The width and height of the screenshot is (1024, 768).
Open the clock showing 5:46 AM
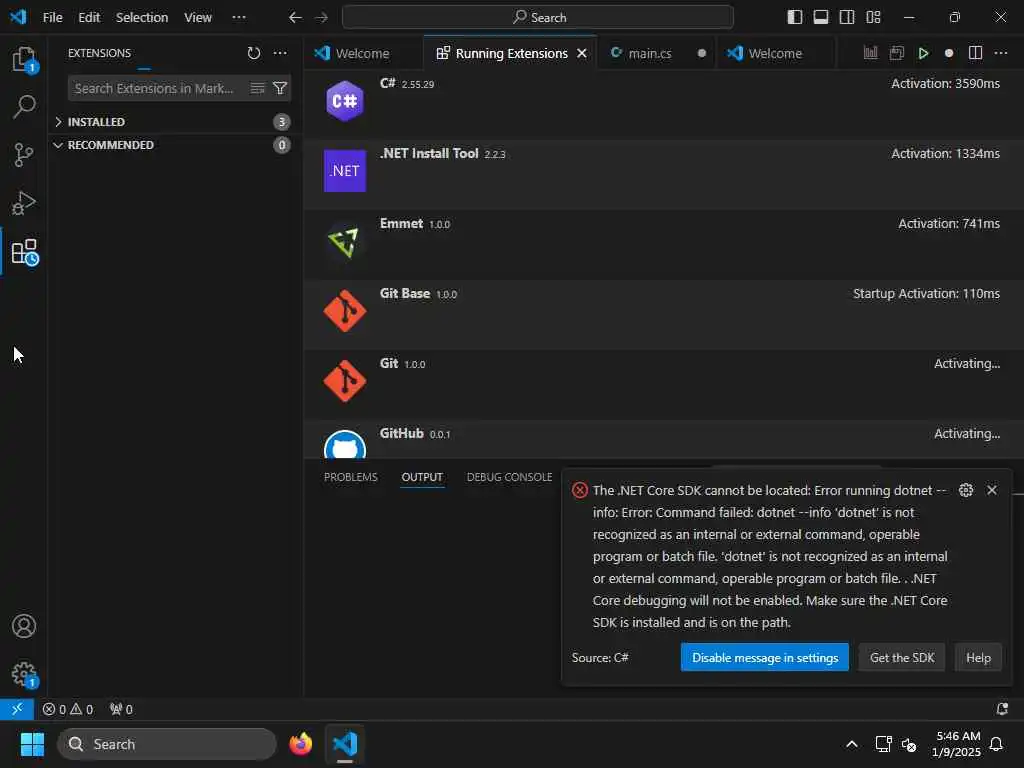956,744
